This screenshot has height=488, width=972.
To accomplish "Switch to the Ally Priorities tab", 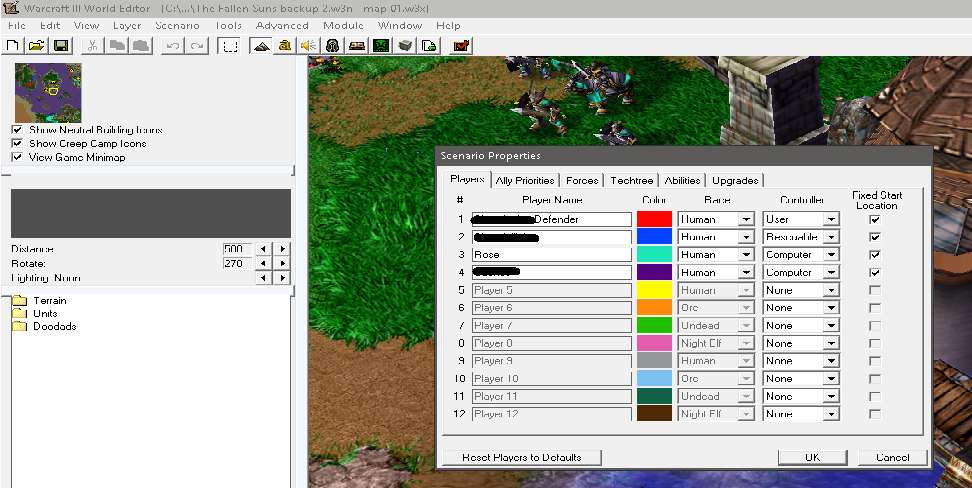I will tap(524, 180).
